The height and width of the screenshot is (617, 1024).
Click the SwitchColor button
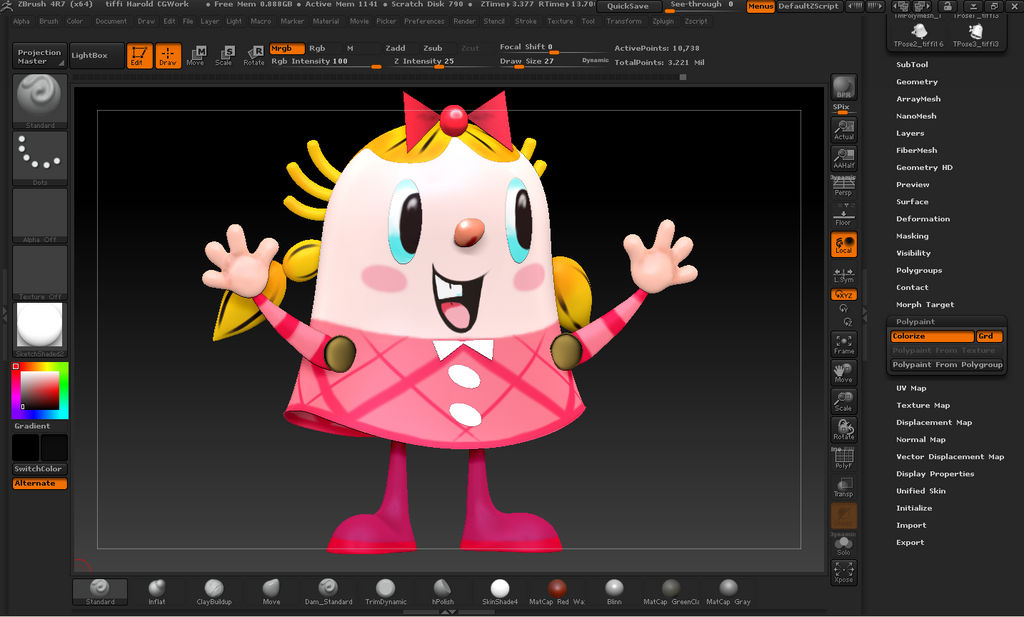[x=40, y=469]
